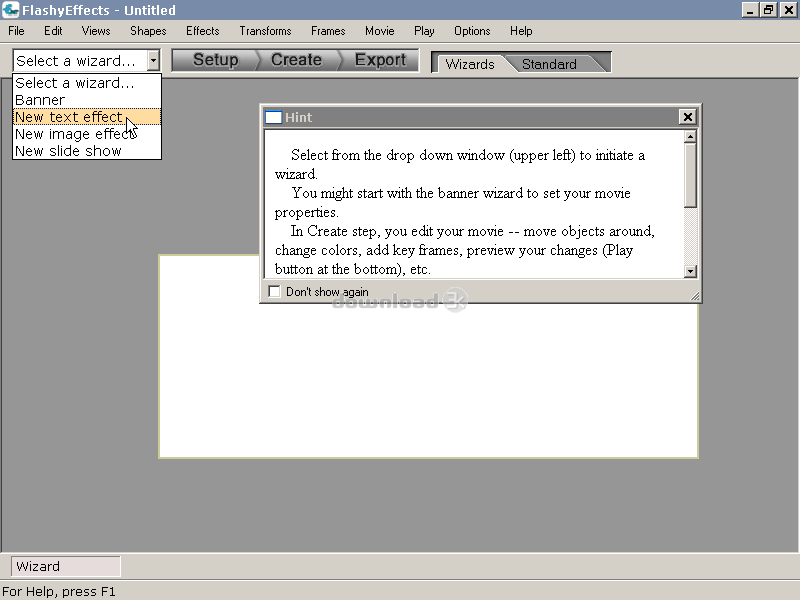Click the FlashyEffects app icon in title bar
Viewport: 800px width, 600px height.
(10, 10)
